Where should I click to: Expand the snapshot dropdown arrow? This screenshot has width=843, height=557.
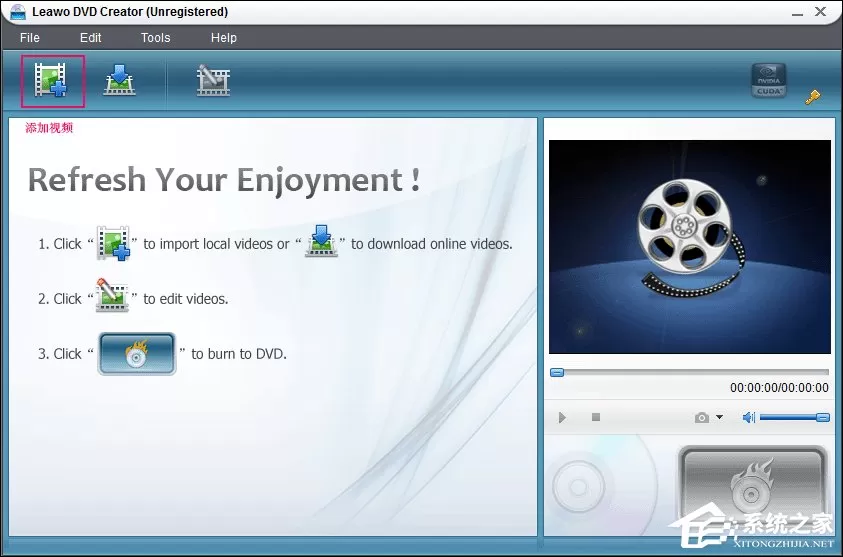[x=719, y=417]
